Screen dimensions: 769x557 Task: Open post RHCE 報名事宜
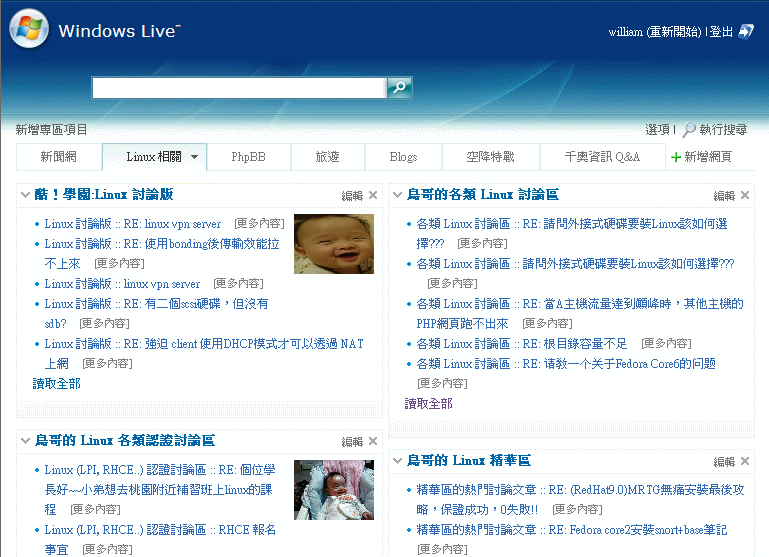pyautogui.click(x=160, y=539)
